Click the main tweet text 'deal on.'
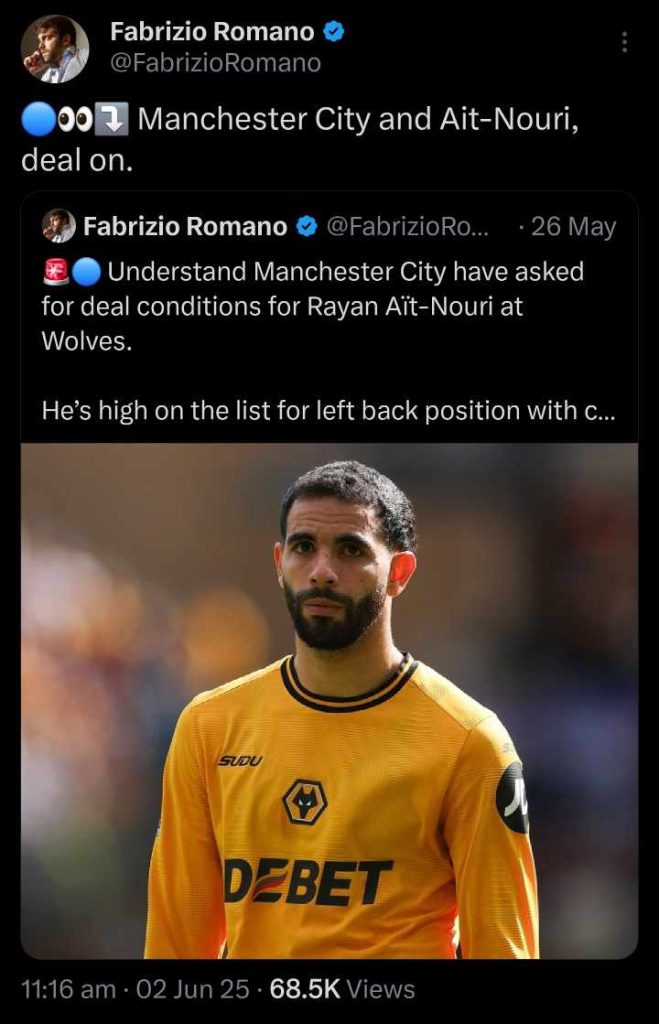 click(x=77, y=160)
